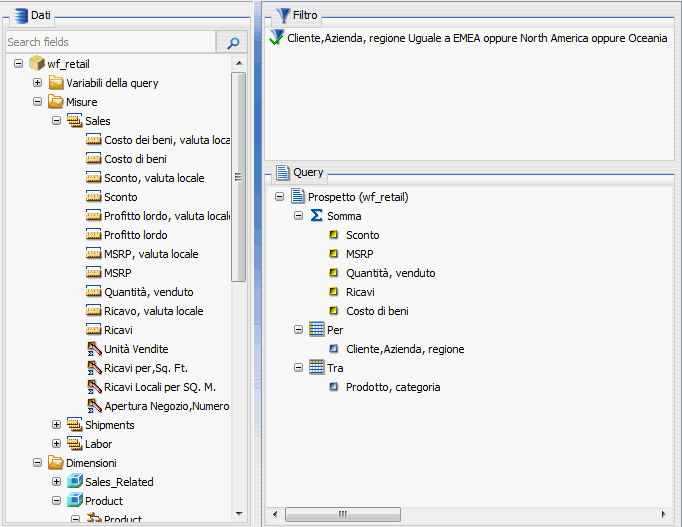This screenshot has width=682, height=527.
Task: Collapse the Product dimension node
Action: [57, 500]
